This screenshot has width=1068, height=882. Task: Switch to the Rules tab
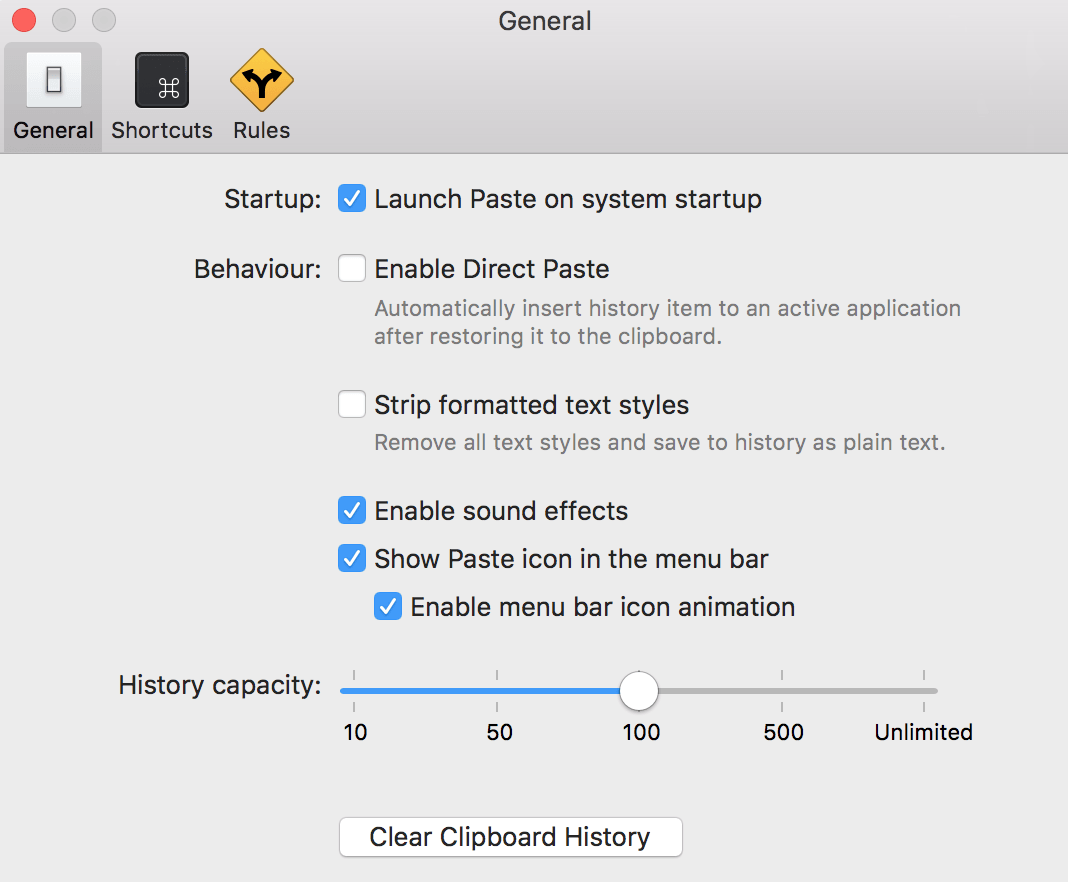261,95
